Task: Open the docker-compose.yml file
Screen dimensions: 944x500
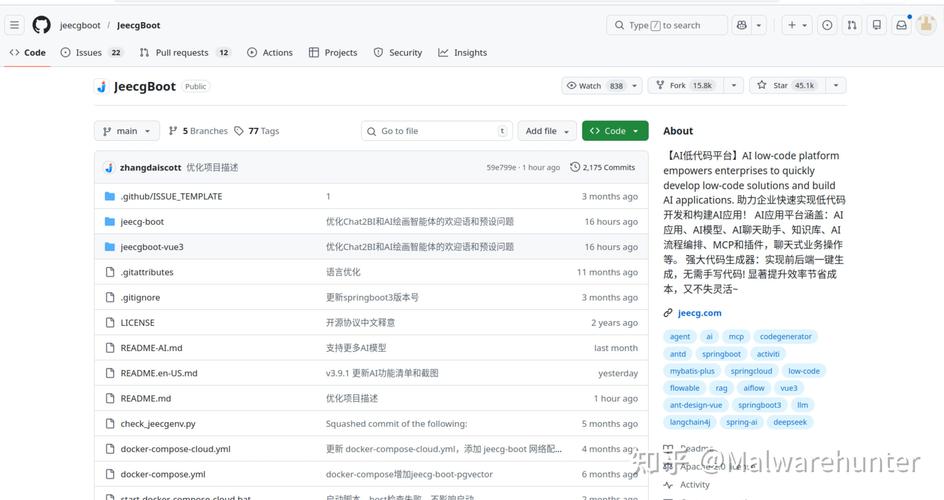Action: tap(163, 474)
